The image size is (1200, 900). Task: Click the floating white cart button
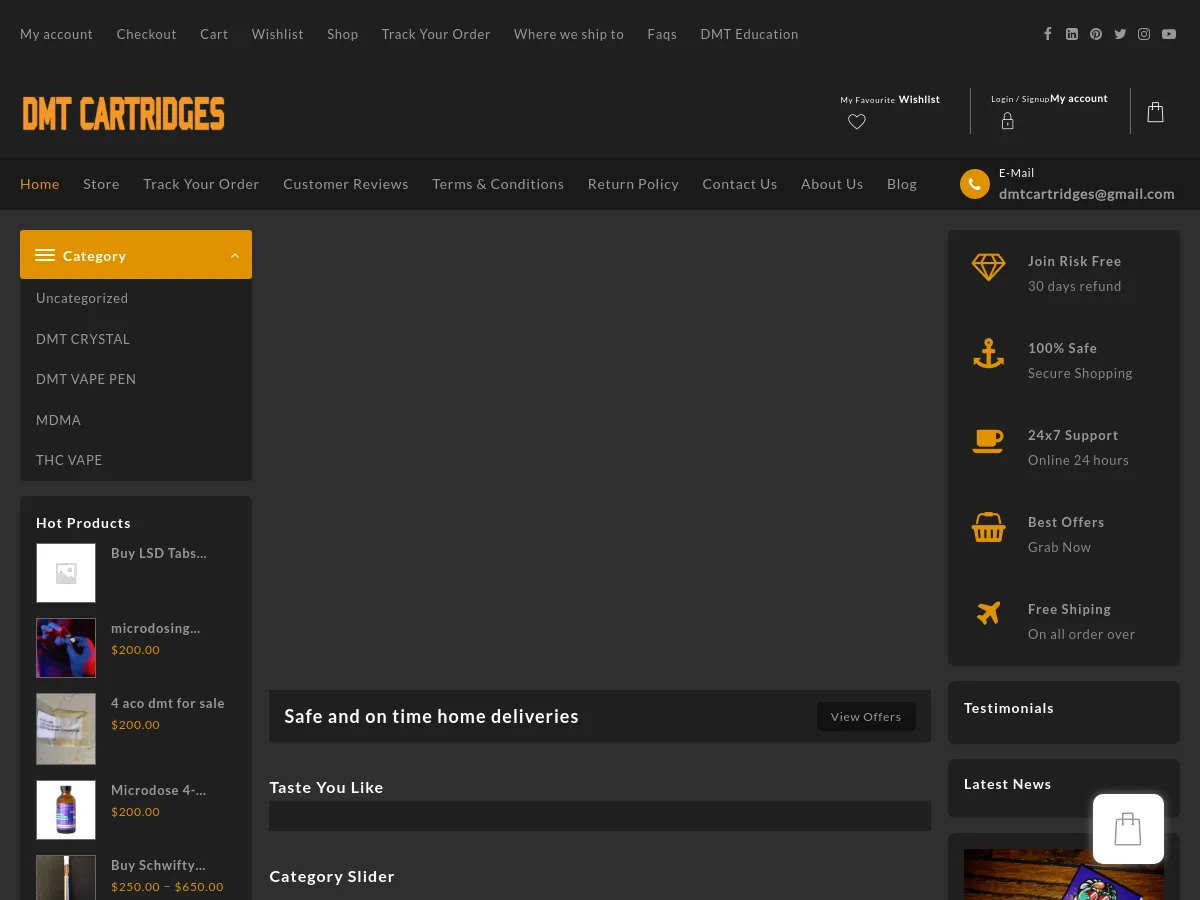tap(1128, 829)
